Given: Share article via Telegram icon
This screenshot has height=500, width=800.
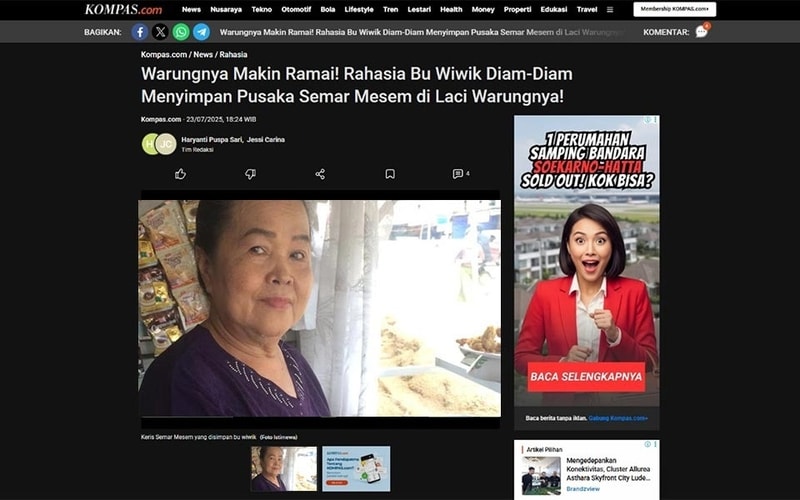Looking at the screenshot, I should pyautogui.click(x=201, y=32).
